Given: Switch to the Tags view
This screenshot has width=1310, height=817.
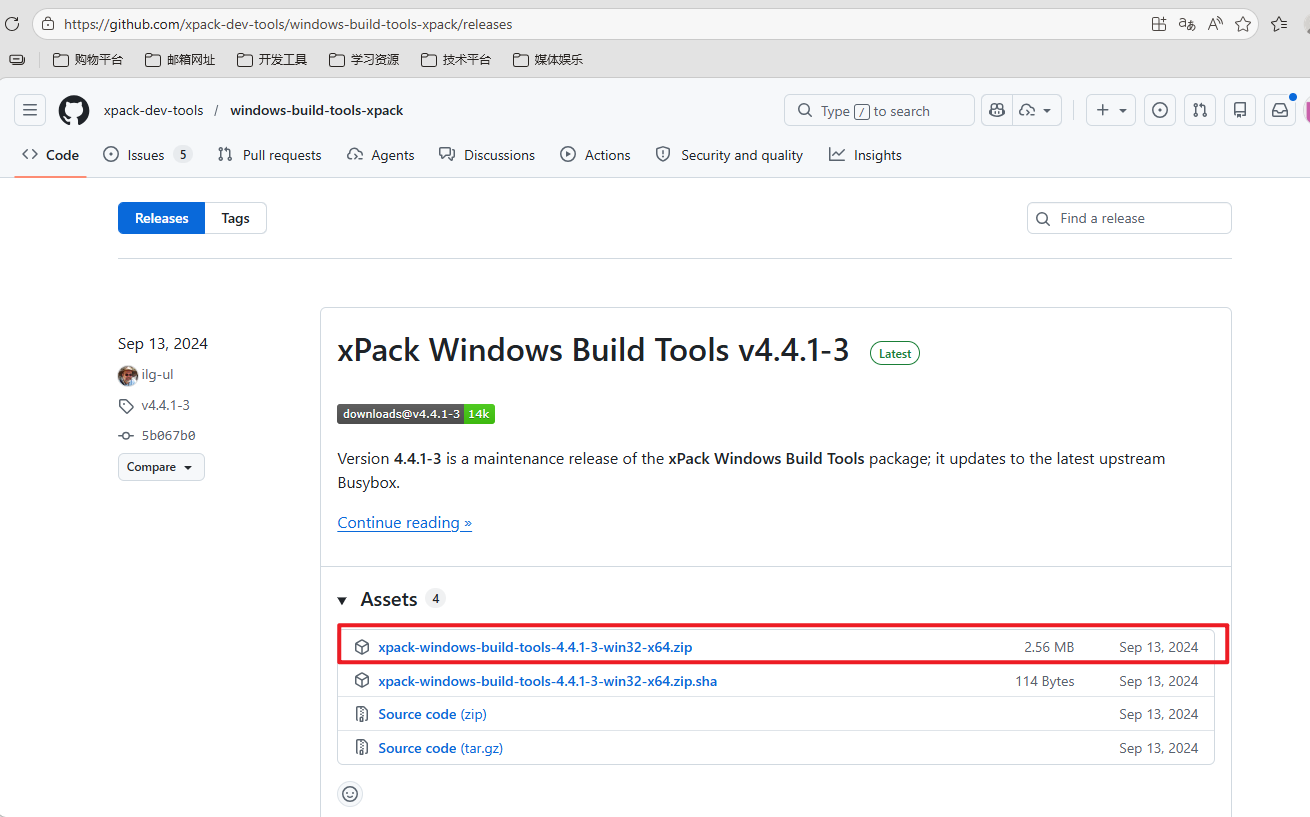Looking at the screenshot, I should tap(236, 218).
